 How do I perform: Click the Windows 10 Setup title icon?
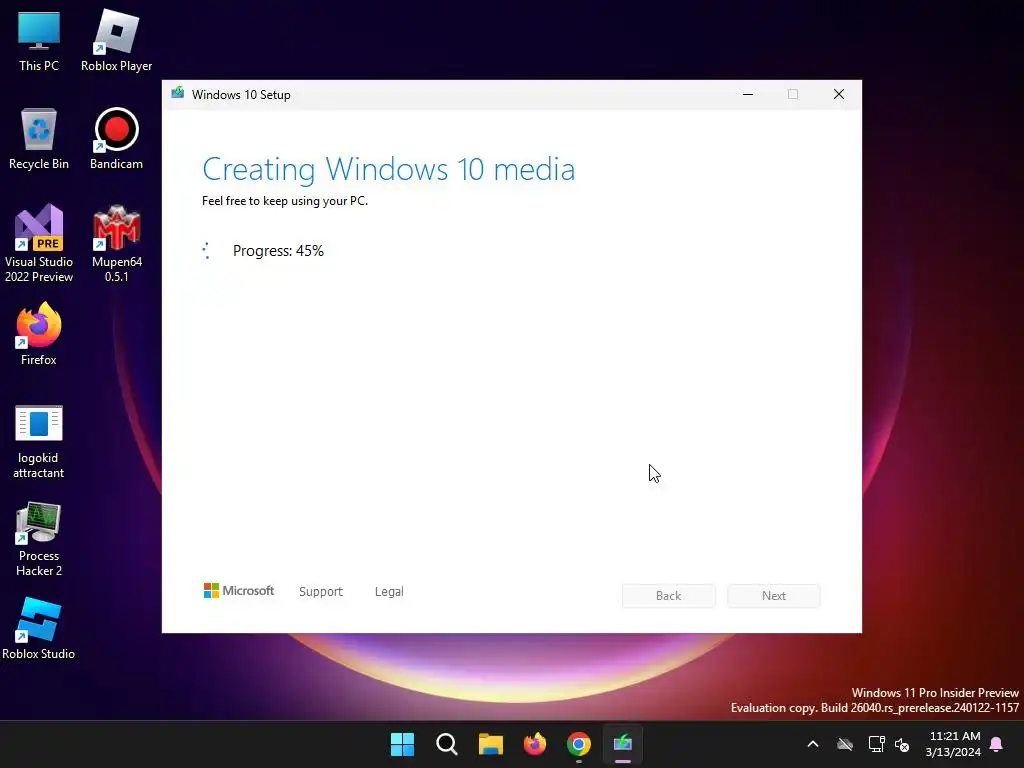coord(178,93)
